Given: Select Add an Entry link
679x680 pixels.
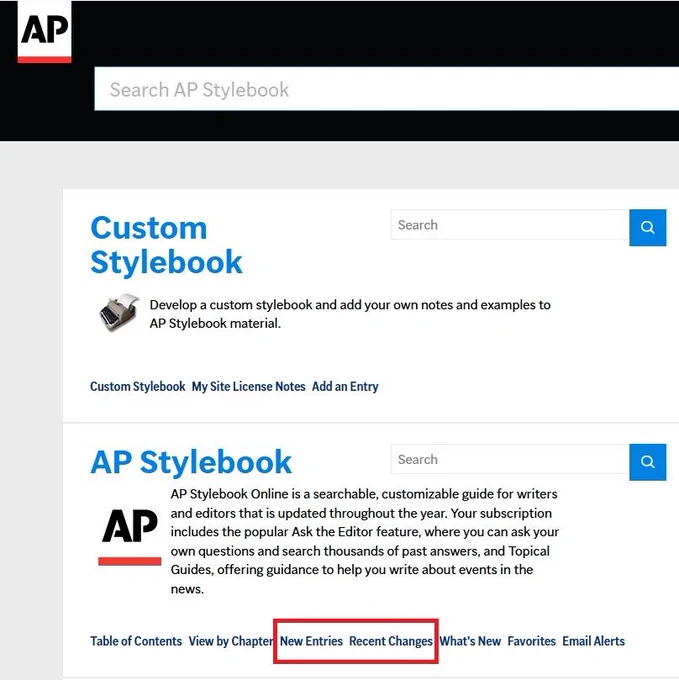Looking at the screenshot, I should coord(345,386).
